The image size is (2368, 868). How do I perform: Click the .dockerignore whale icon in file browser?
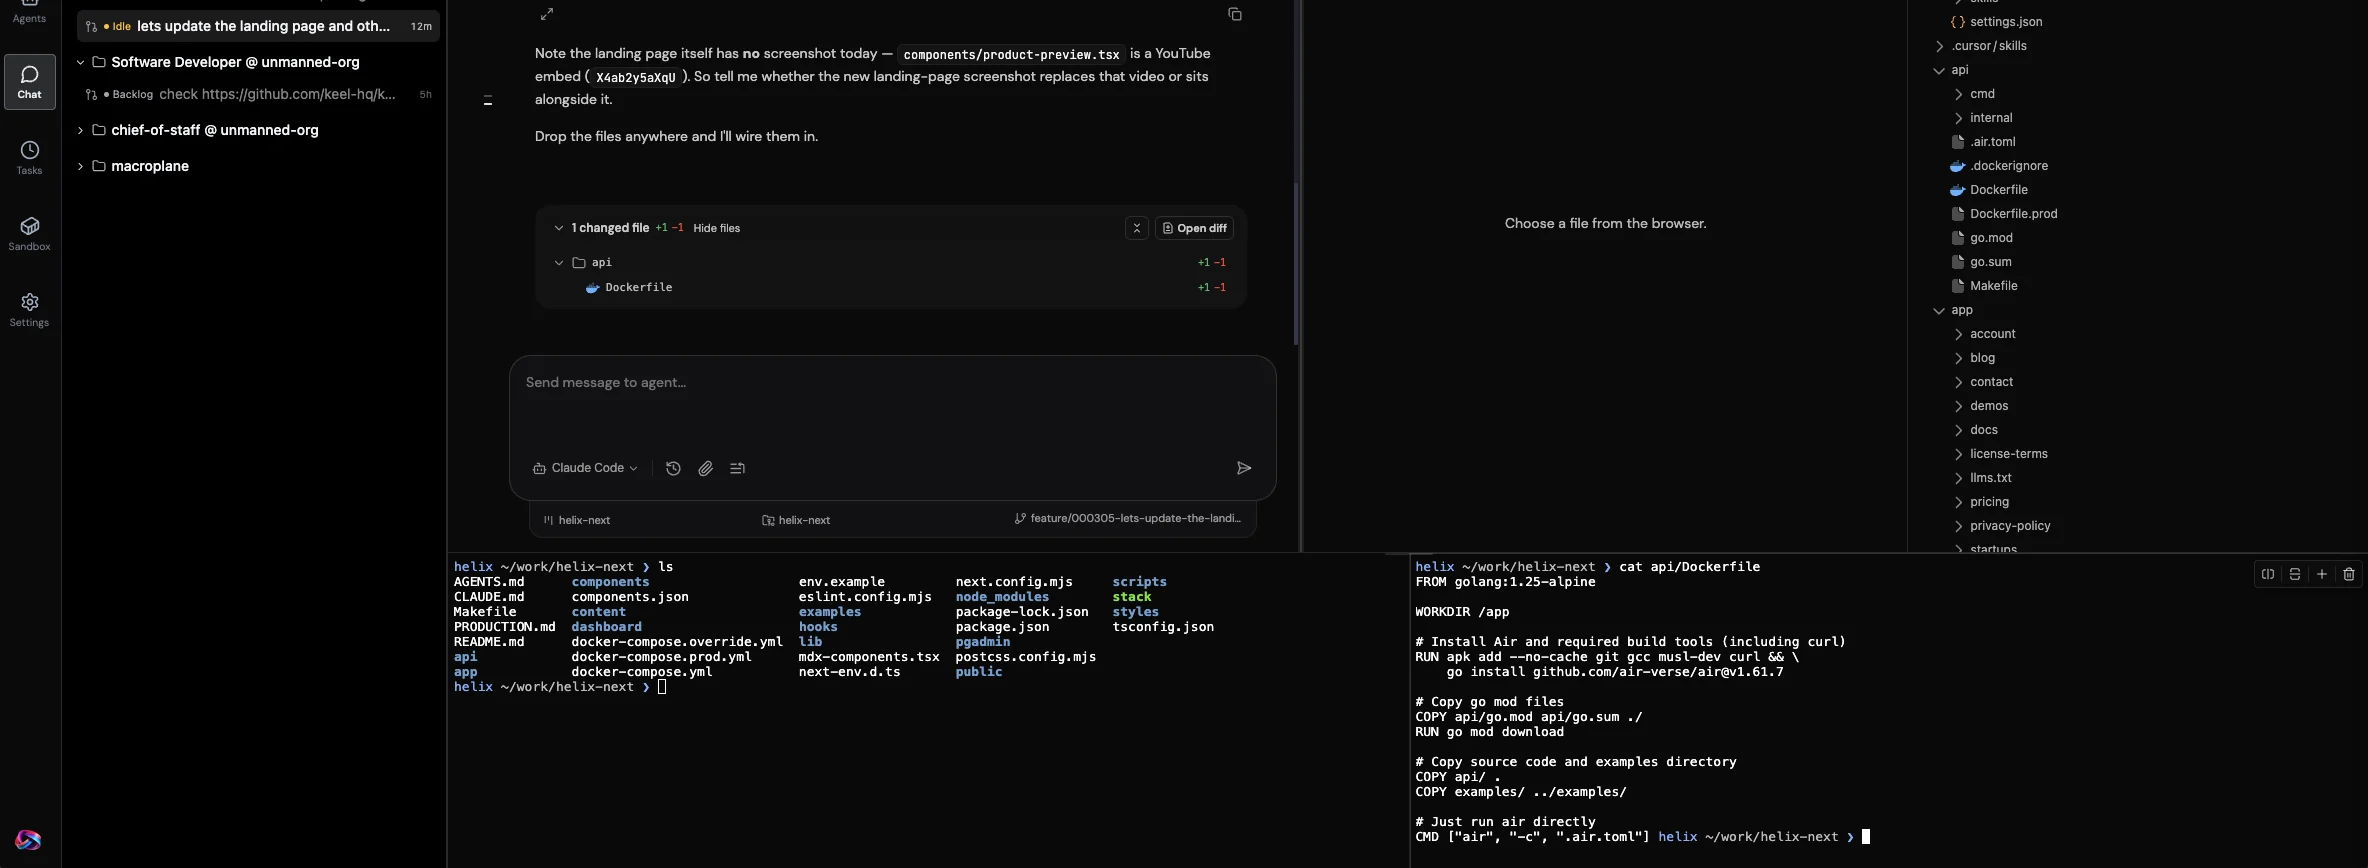(x=1958, y=166)
